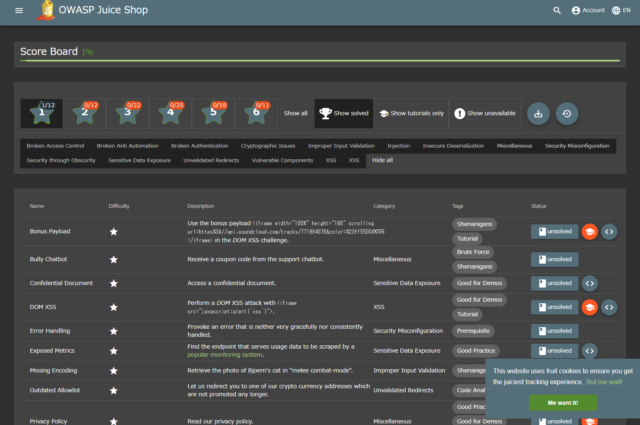Screen dimensions: 640x425
Task: Open the search magnifier
Action: (557, 11)
